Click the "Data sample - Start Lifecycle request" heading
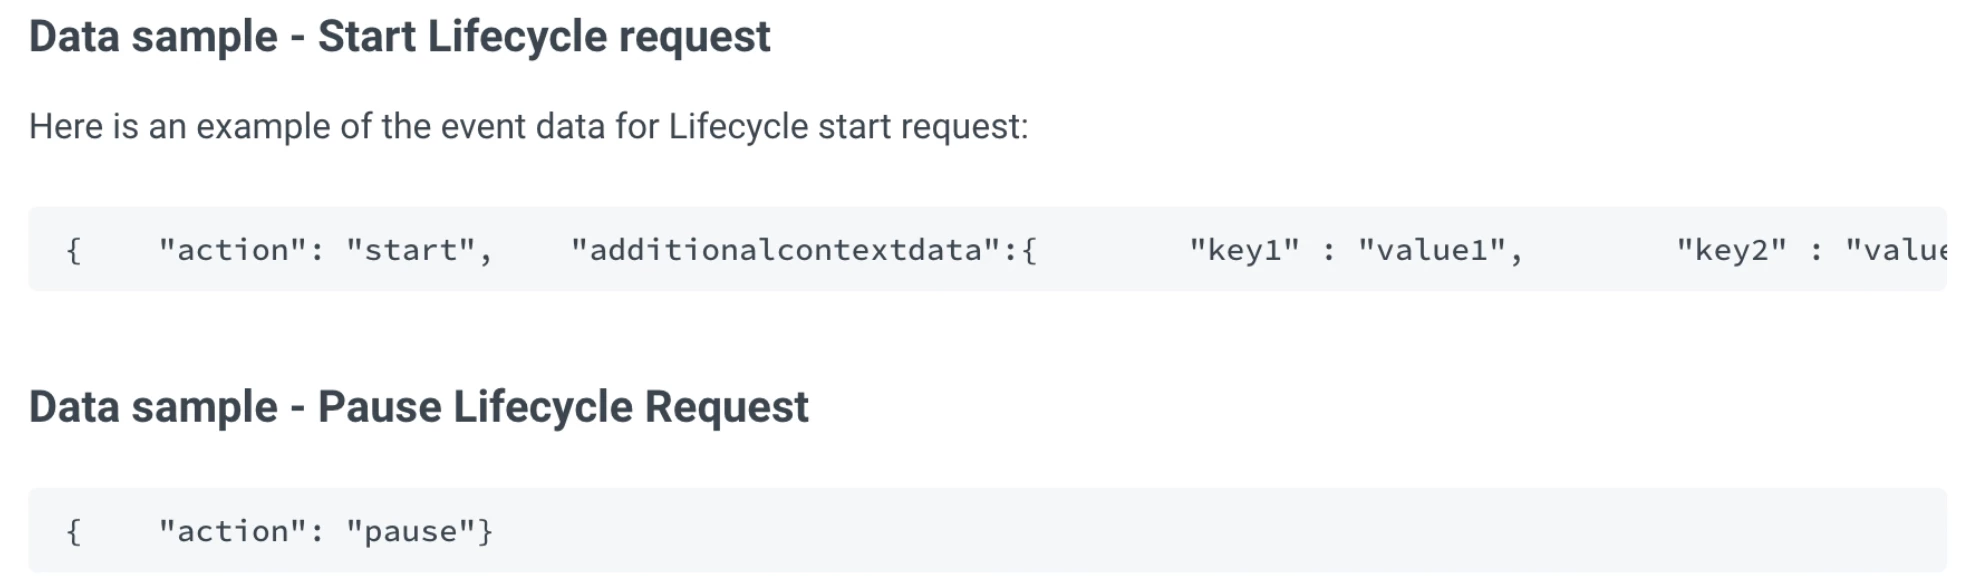This screenshot has height=584, width=1972. pos(399,37)
